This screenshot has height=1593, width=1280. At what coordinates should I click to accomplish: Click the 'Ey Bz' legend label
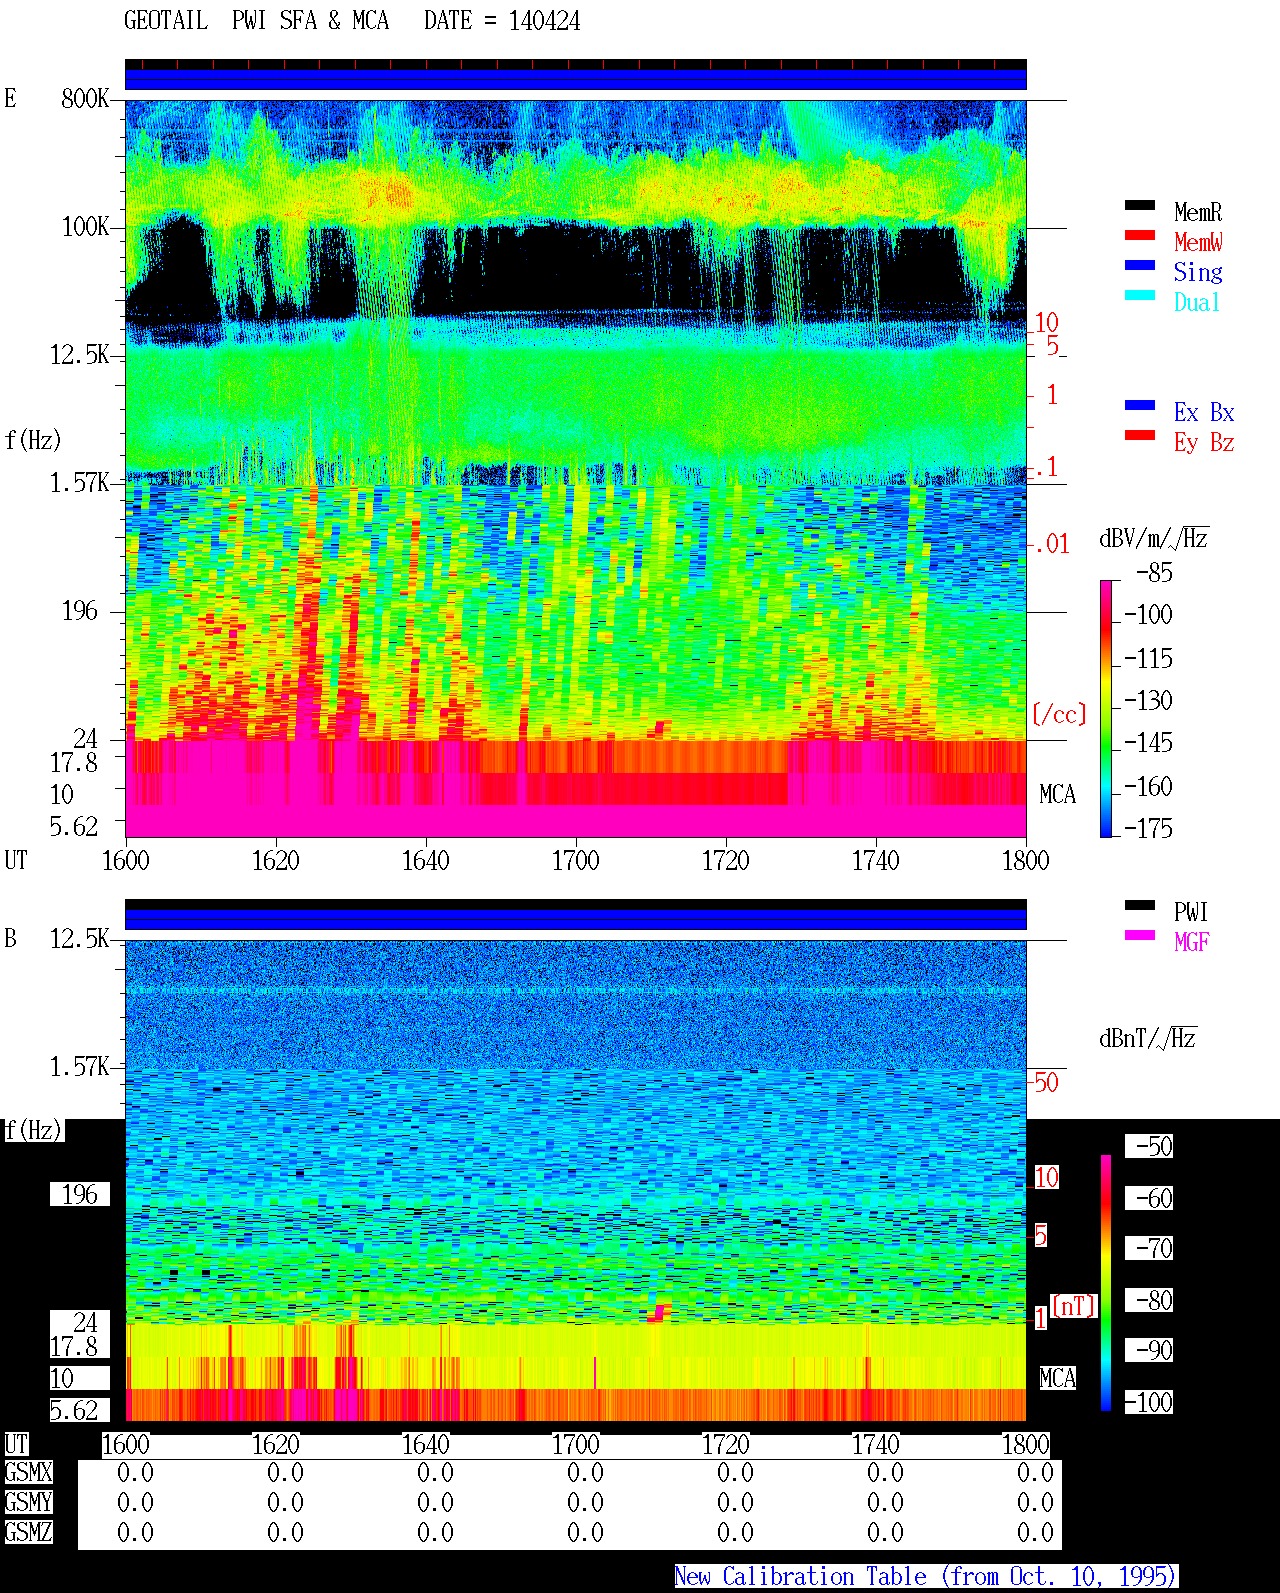pyautogui.click(x=1204, y=442)
